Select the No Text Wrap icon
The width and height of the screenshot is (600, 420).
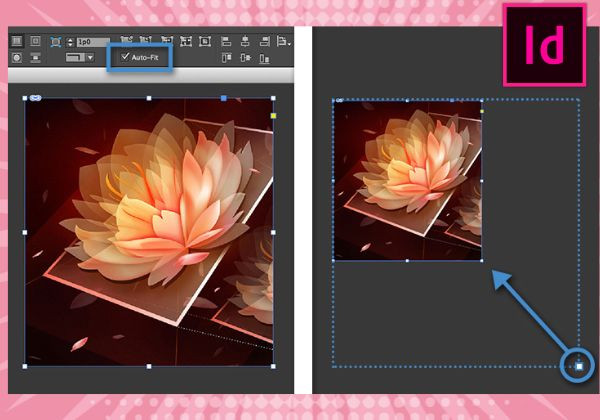(17, 41)
